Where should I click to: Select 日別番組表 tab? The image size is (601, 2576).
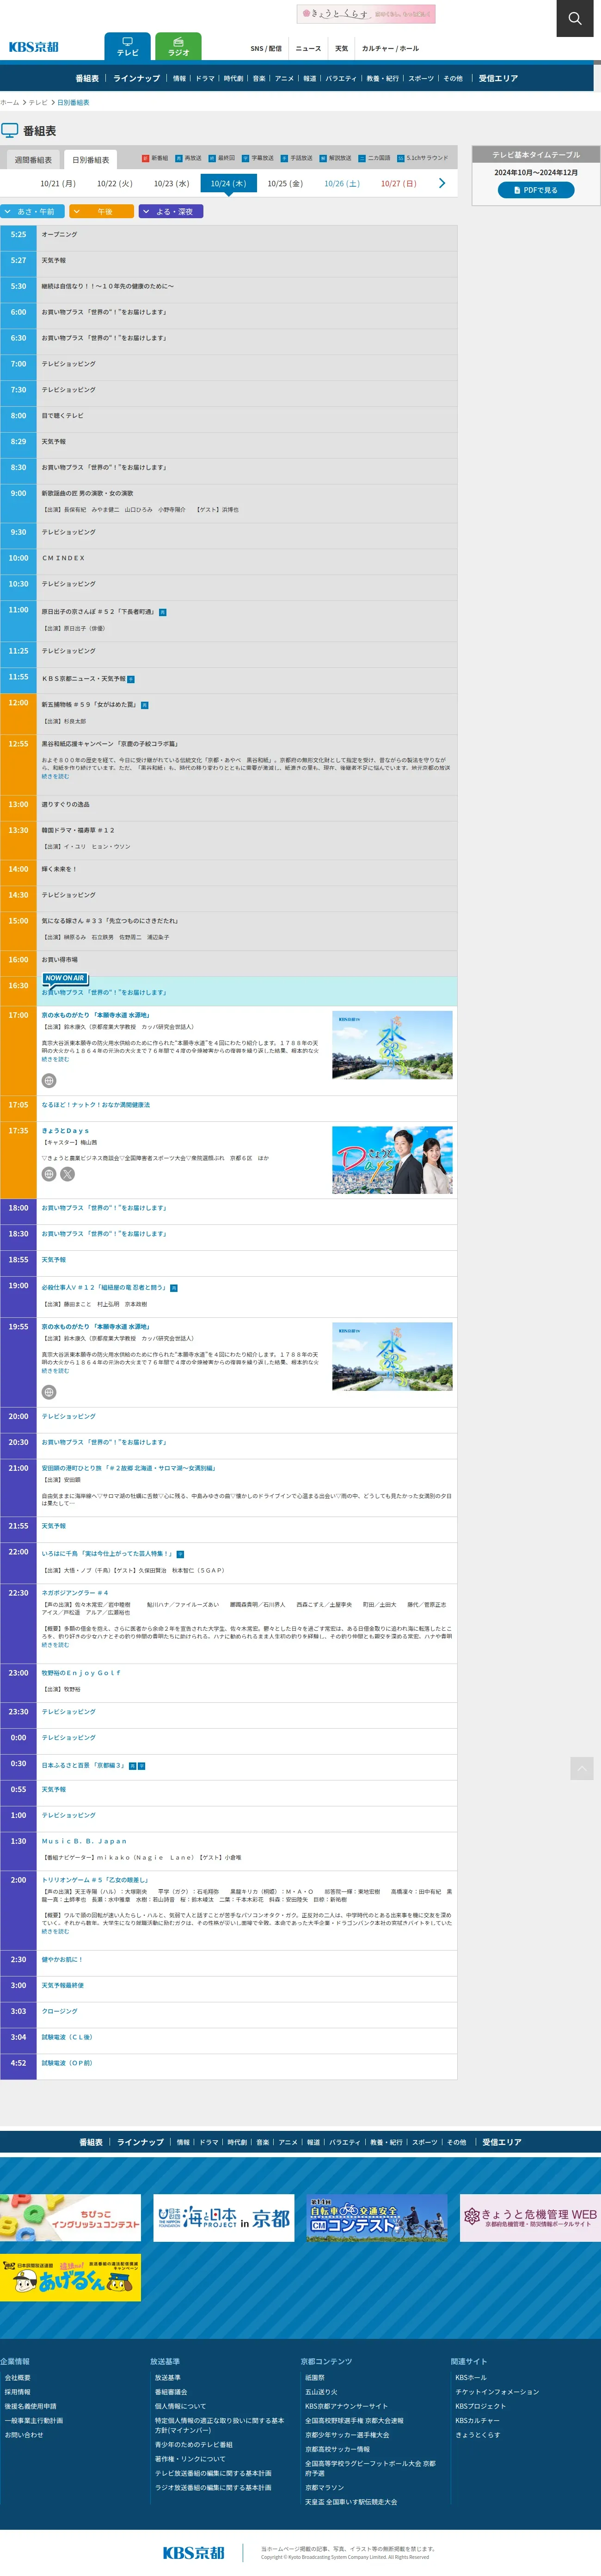coord(90,160)
